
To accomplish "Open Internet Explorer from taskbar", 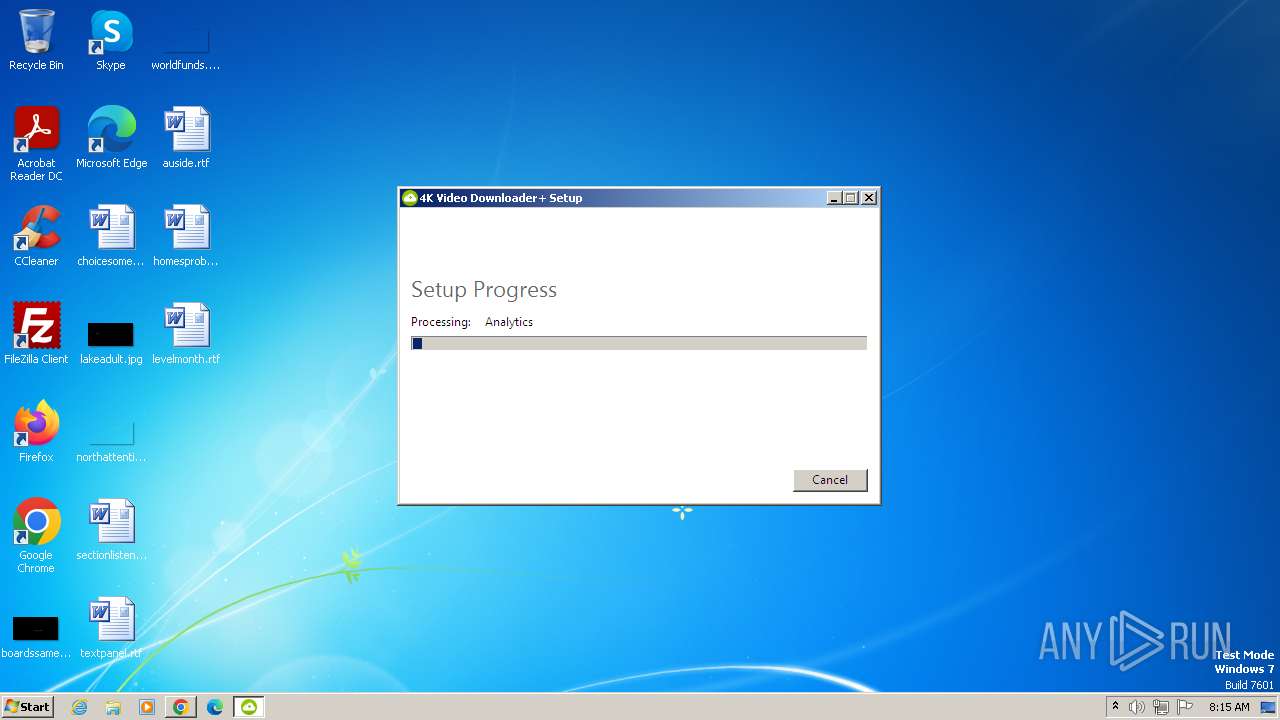I will (x=80, y=707).
